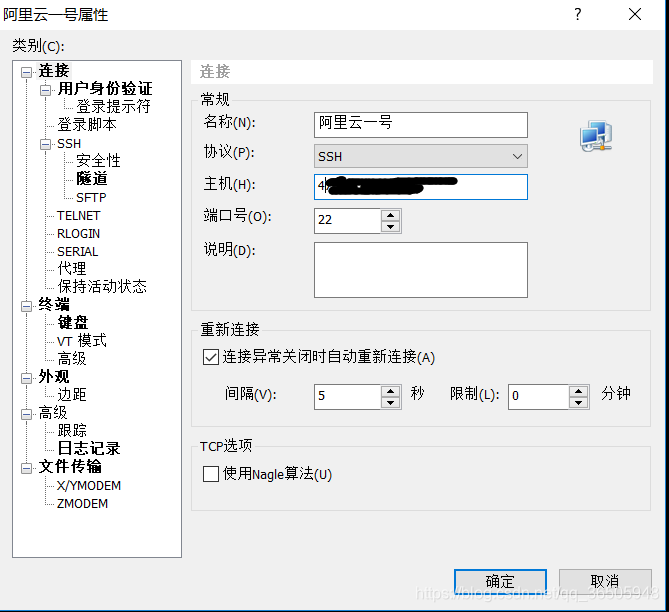Click the 主机 host input field
The height and width of the screenshot is (612, 669).
point(421,187)
